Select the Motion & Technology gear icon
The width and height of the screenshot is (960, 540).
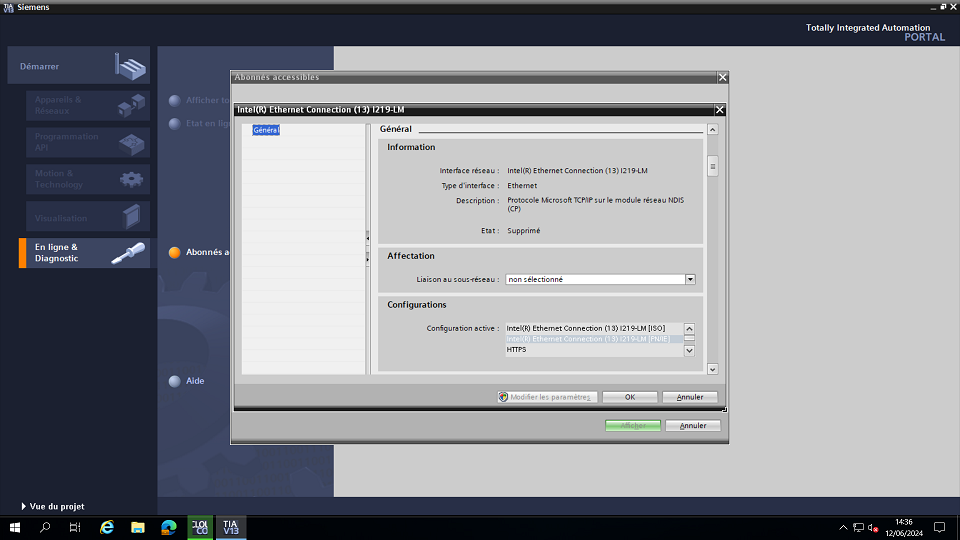click(x=131, y=180)
